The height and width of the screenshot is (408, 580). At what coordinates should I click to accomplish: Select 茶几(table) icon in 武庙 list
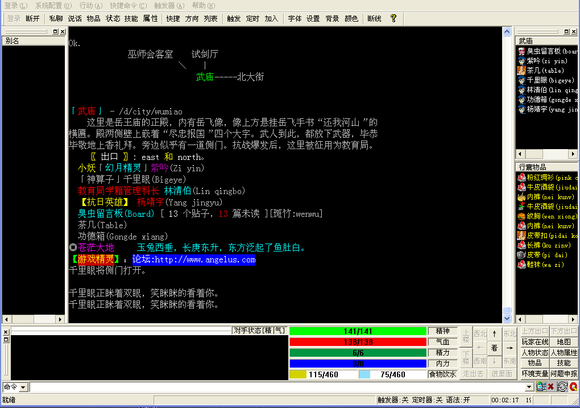522,70
